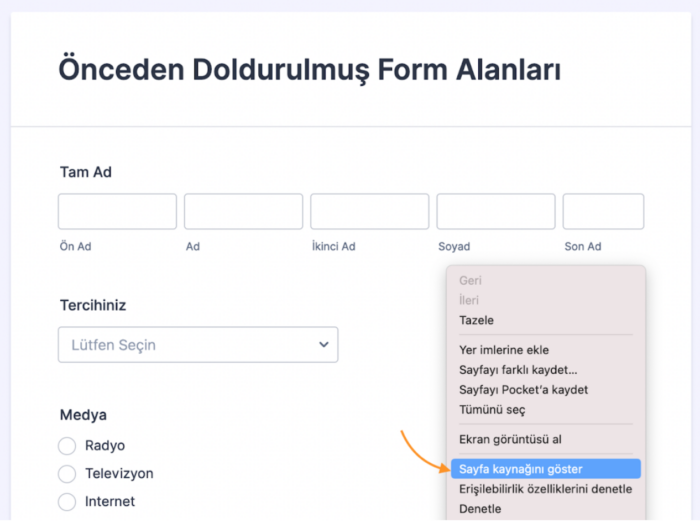700x523 pixels.
Task: Select Yer imlerine ekle menu entry
Action: (x=504, y=350)
